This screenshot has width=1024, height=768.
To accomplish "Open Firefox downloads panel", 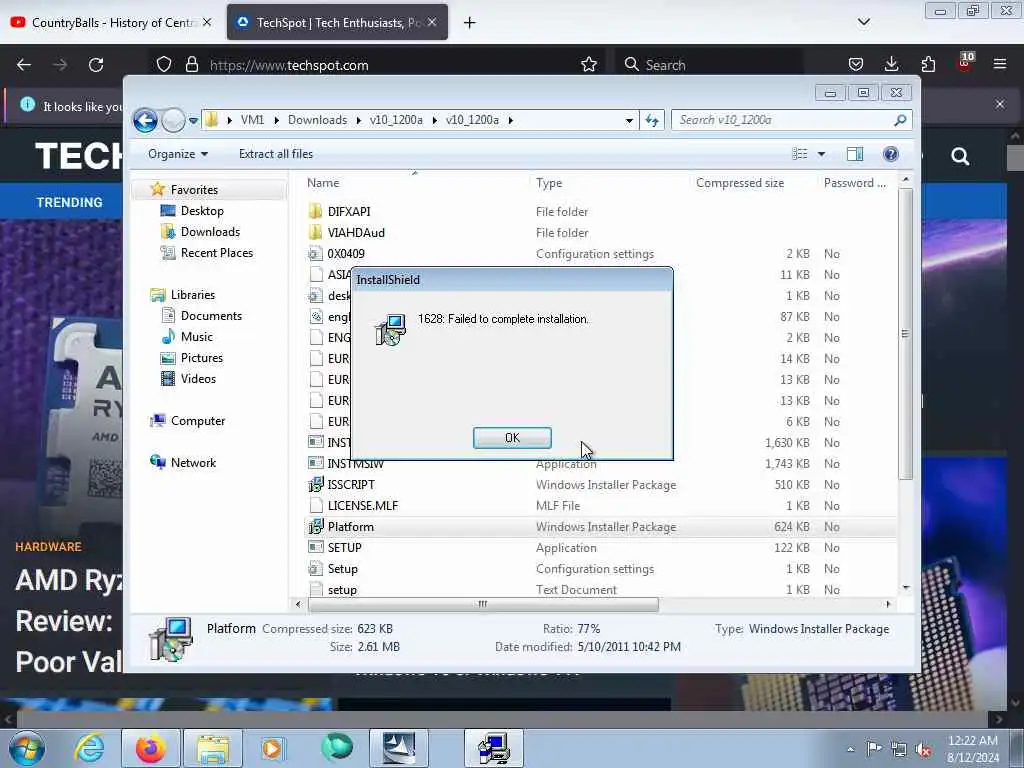I will point(891,64).
